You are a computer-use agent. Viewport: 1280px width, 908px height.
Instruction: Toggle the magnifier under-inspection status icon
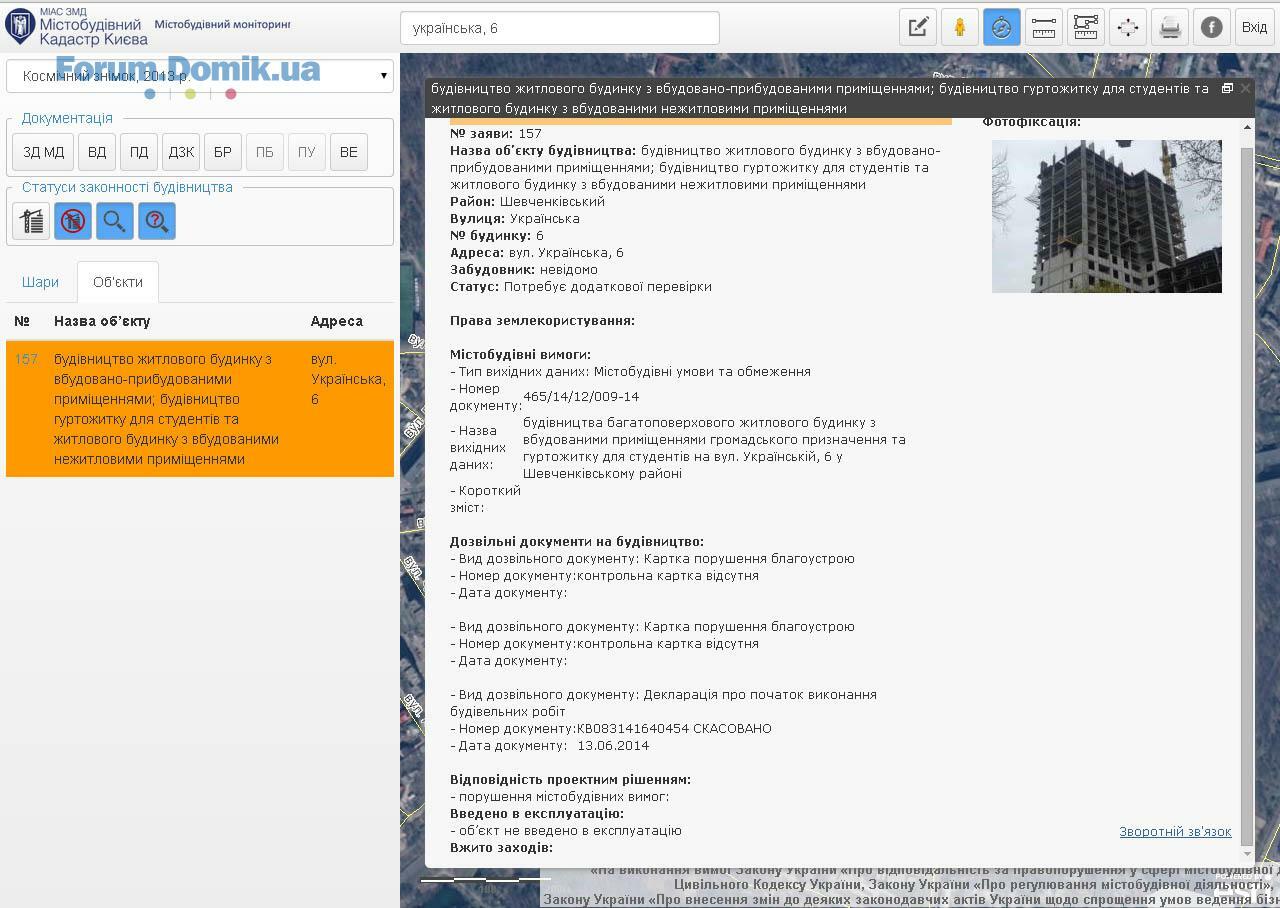pyautogui.click(x=115, y=221)
